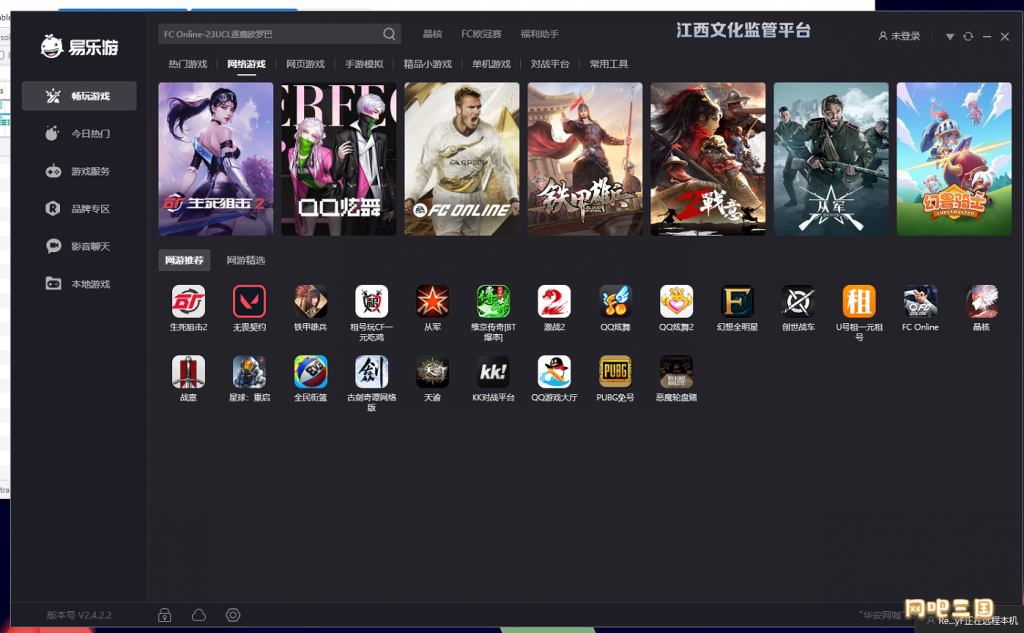Open 畅玩游戏 in the sidebar
Viewport: 1024px width, 633px height.
pyautogui.click(x=79, y=96)
